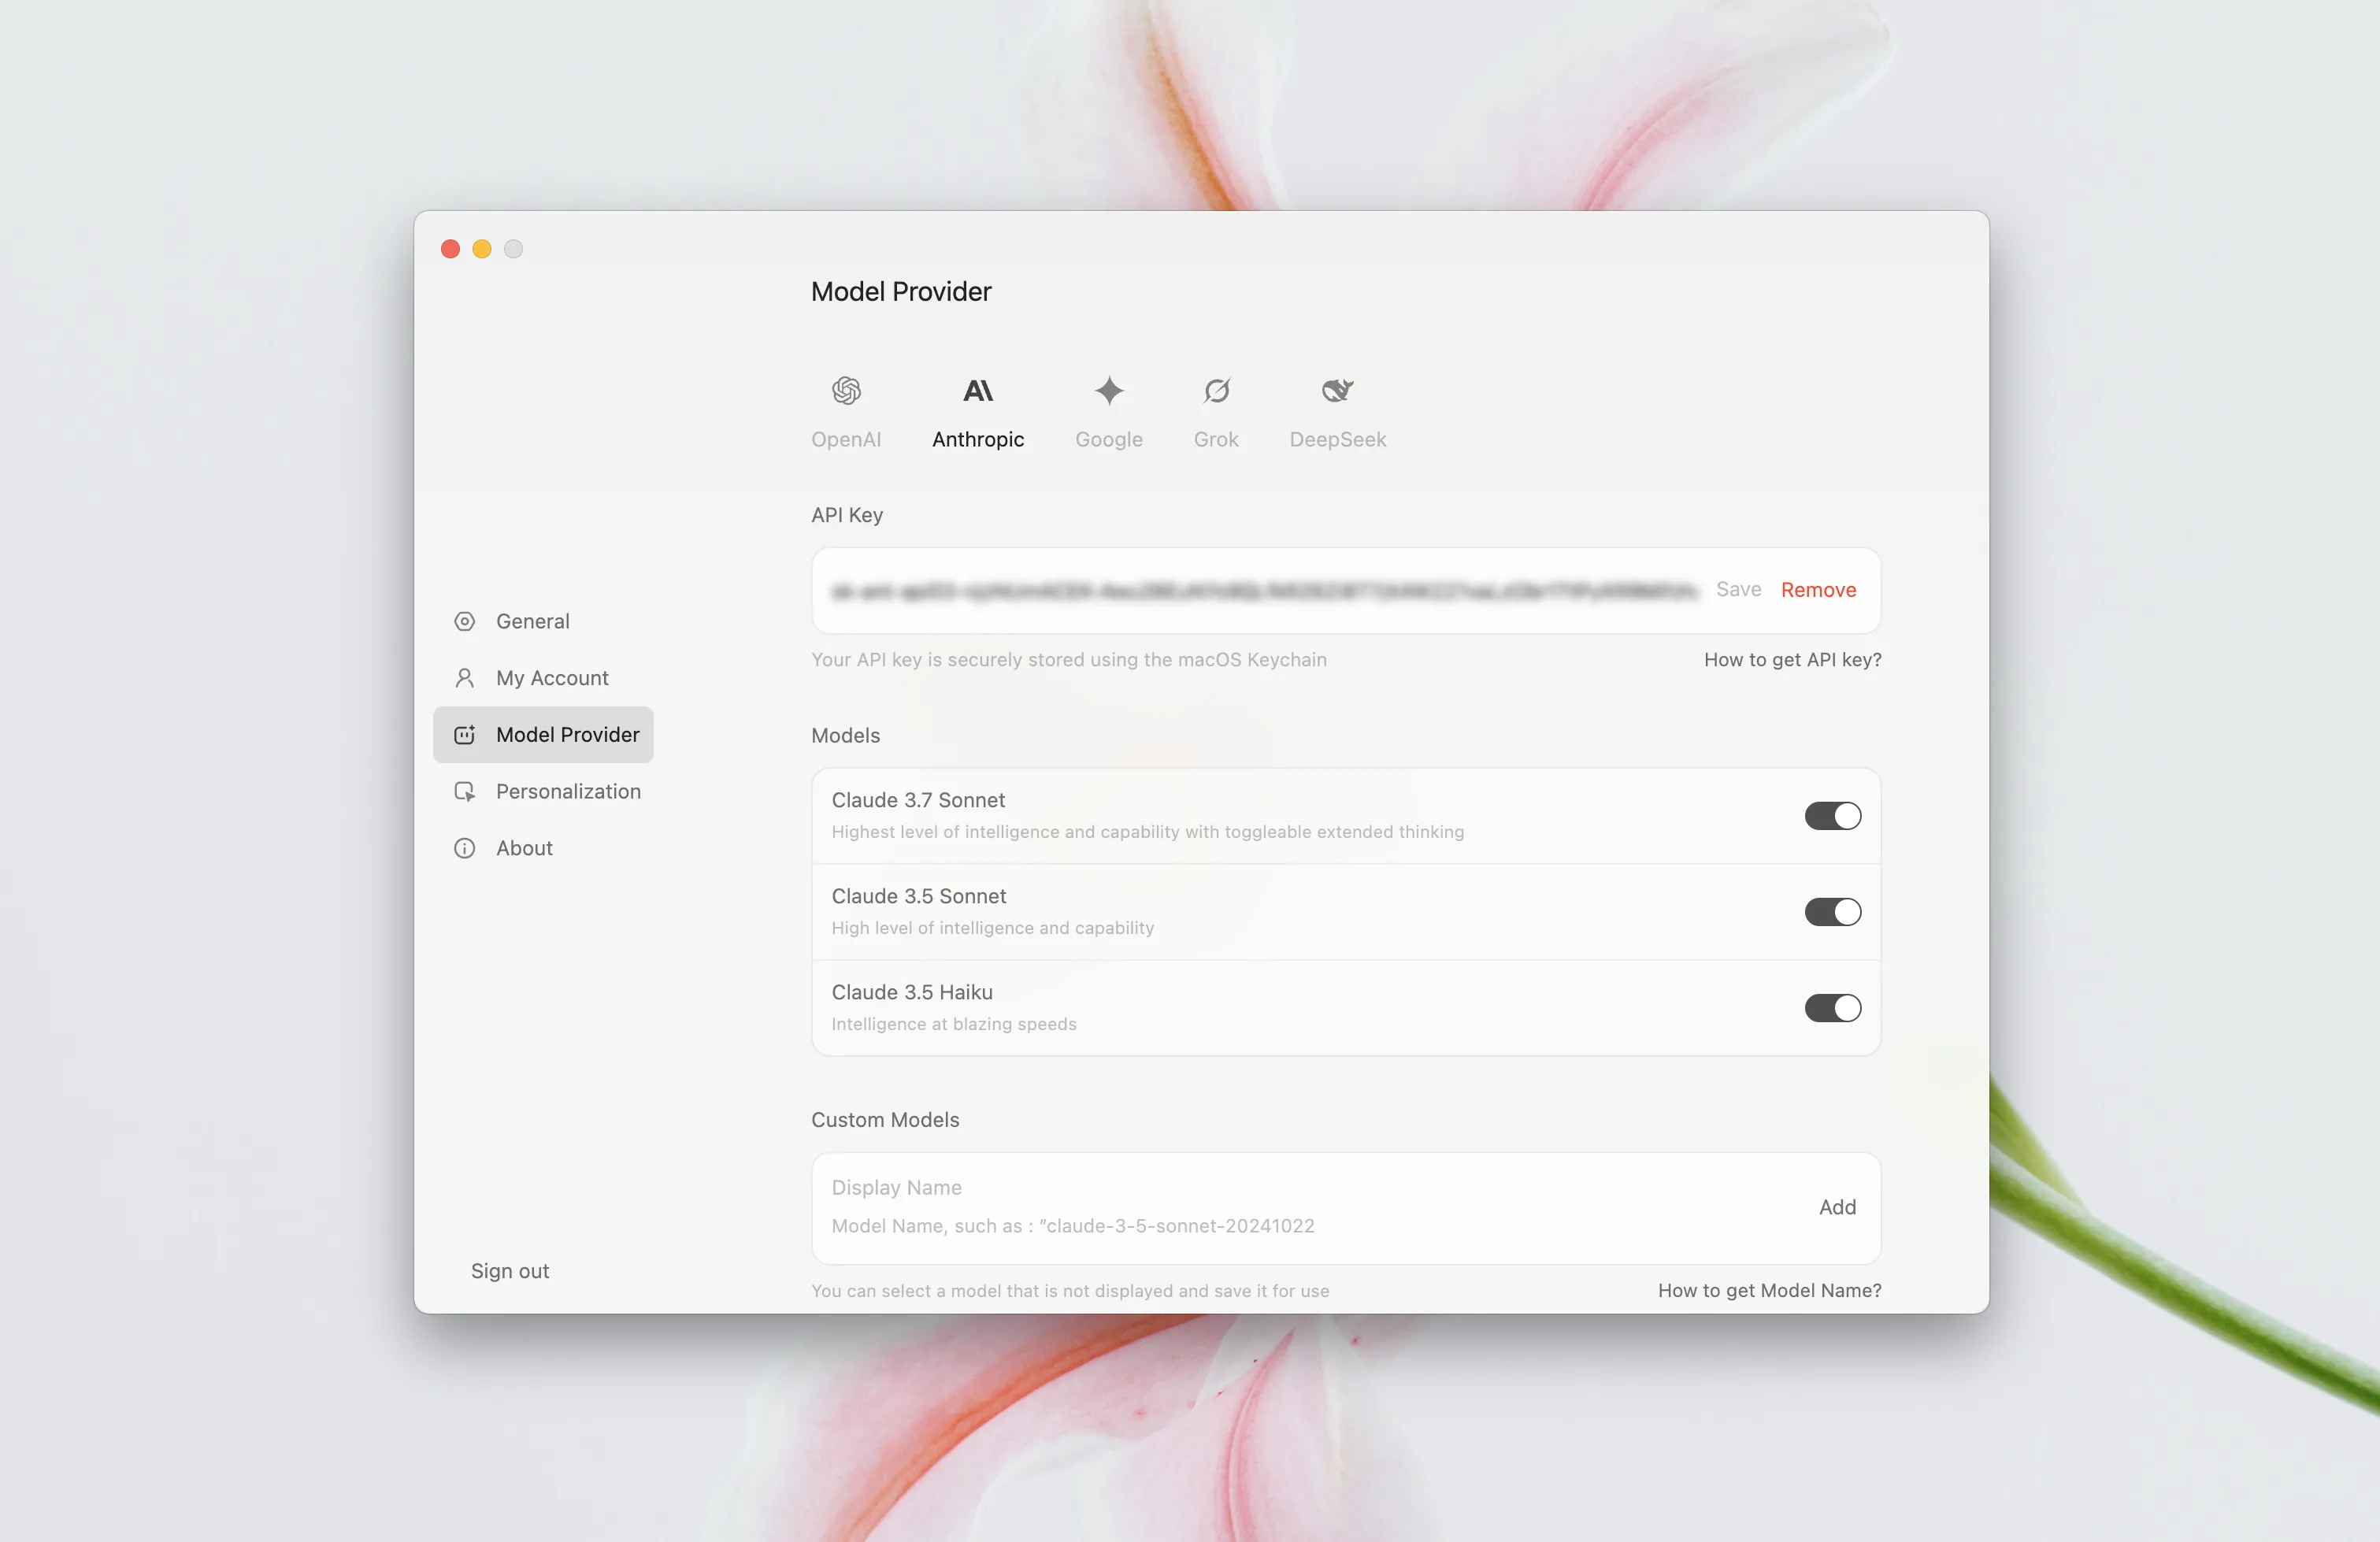Viewport: 2380px width, 1542px height.
Task: Switch to the Model Provider section
Action: 567,735
